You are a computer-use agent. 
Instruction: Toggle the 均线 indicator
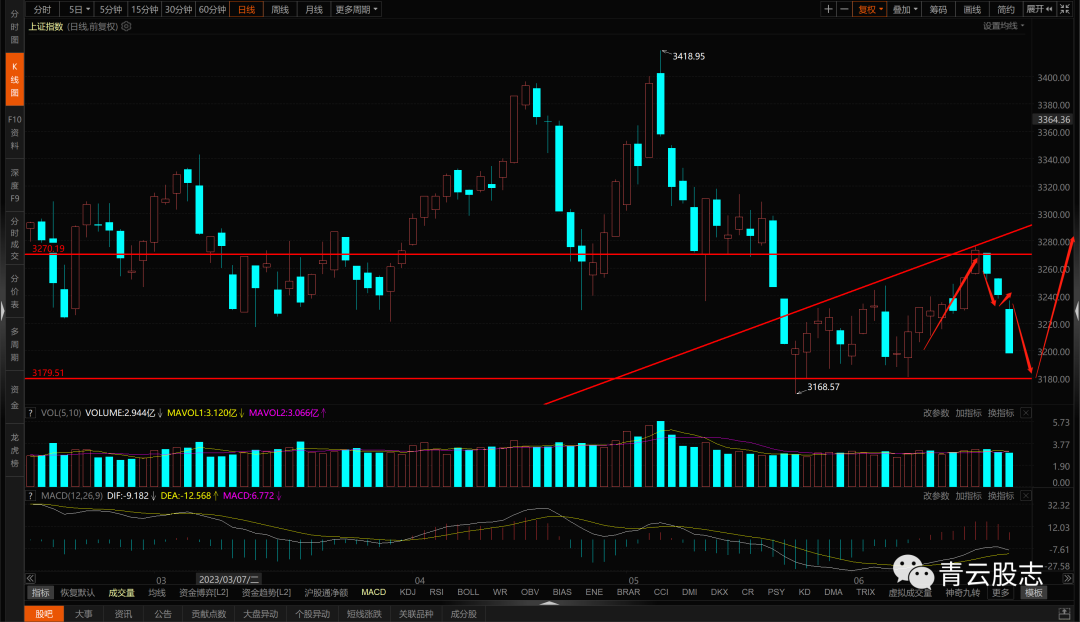[157, 592]
